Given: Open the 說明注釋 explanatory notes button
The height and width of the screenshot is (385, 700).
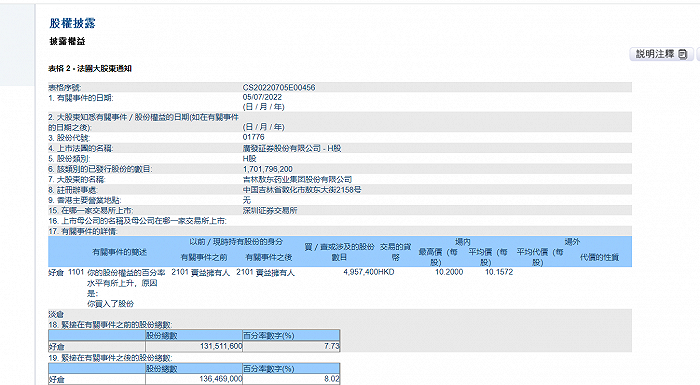Looking at the screenshot, I should point(661,54).
